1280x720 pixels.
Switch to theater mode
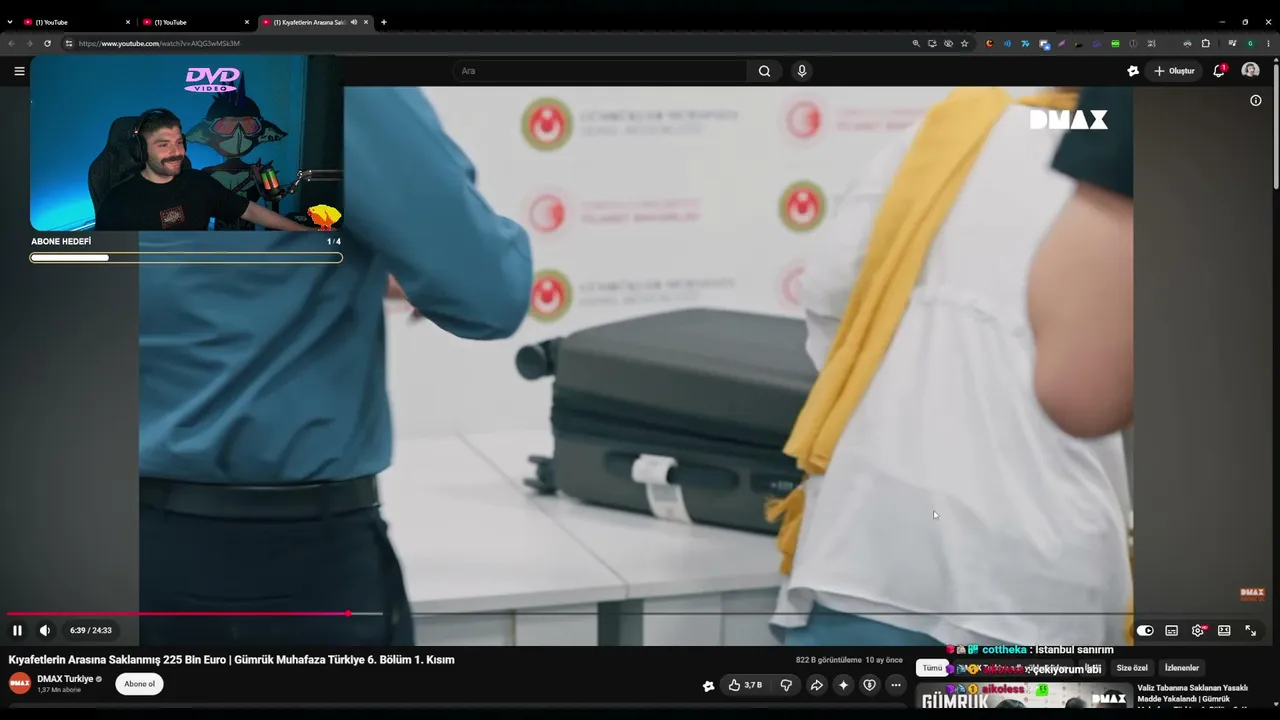click(x=1224, y=631)
